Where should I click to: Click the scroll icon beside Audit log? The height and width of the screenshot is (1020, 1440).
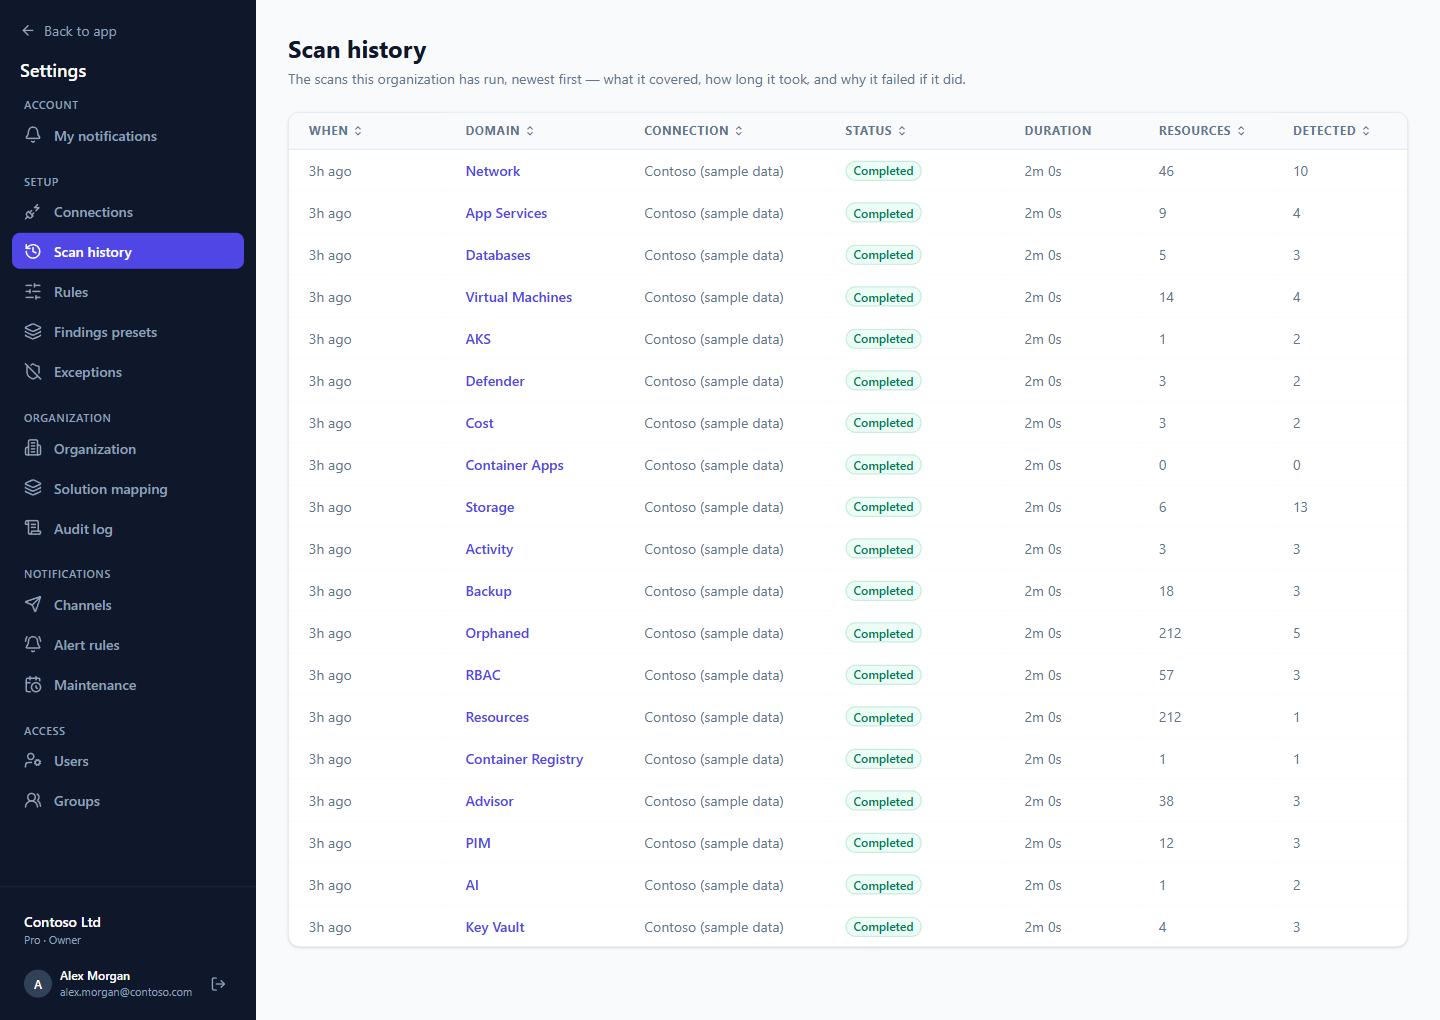point(33,528)
